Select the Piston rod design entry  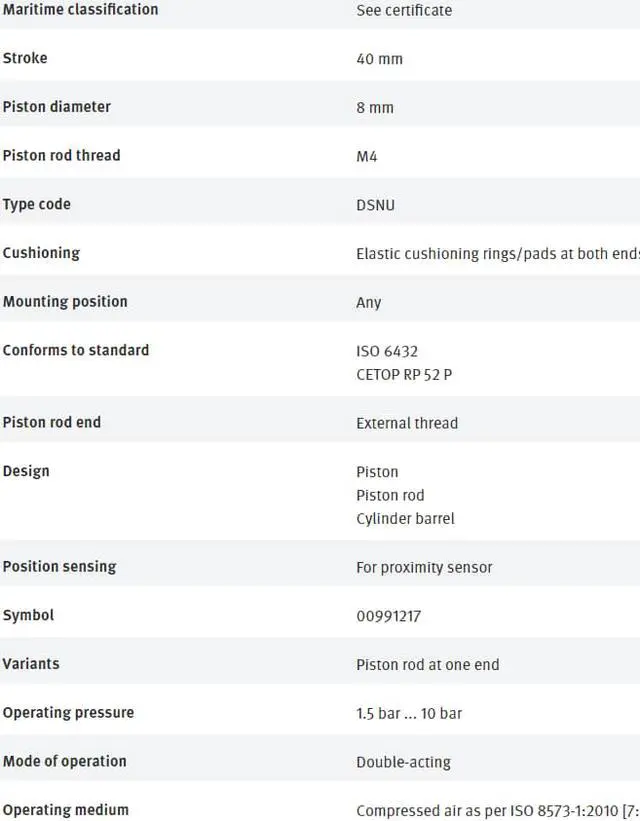coord(390,495)
